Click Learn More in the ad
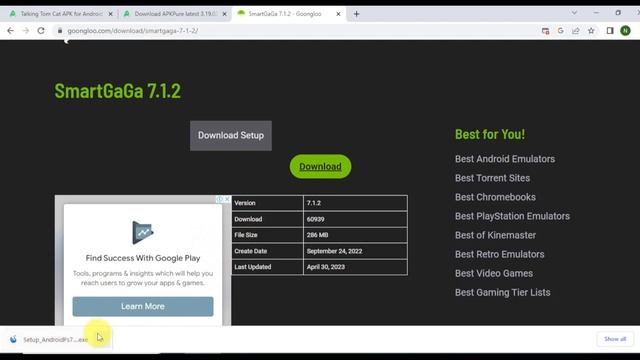Viewport: 640px width, 360px height. [x=143, y=306]
